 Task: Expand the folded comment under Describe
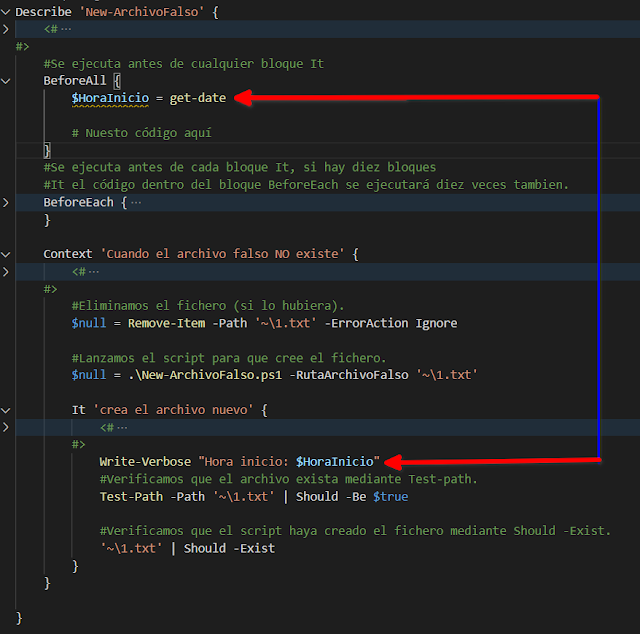click(x=6, y=29)
